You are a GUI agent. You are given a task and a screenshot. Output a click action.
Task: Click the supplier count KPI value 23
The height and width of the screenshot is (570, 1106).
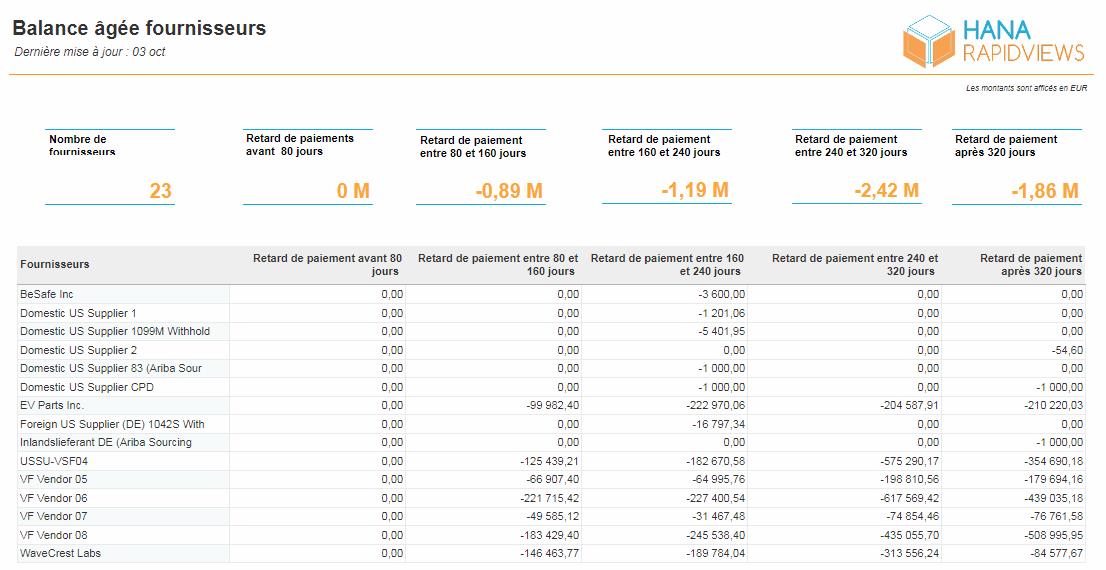(x=160, y=190)
